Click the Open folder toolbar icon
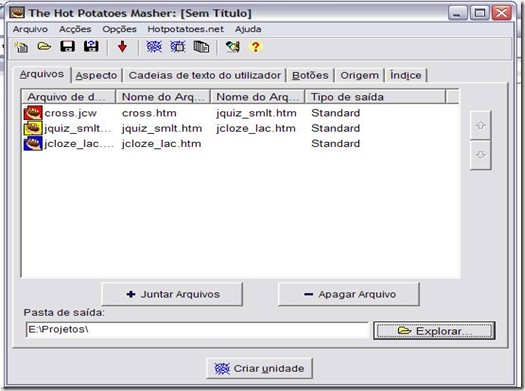Viewport: 525px width, 391px height. pos(44,47)
